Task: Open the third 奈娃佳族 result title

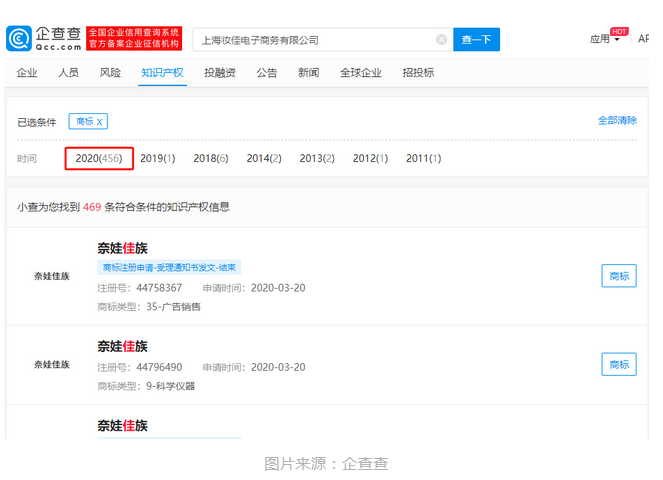Action: coord(123,425)
